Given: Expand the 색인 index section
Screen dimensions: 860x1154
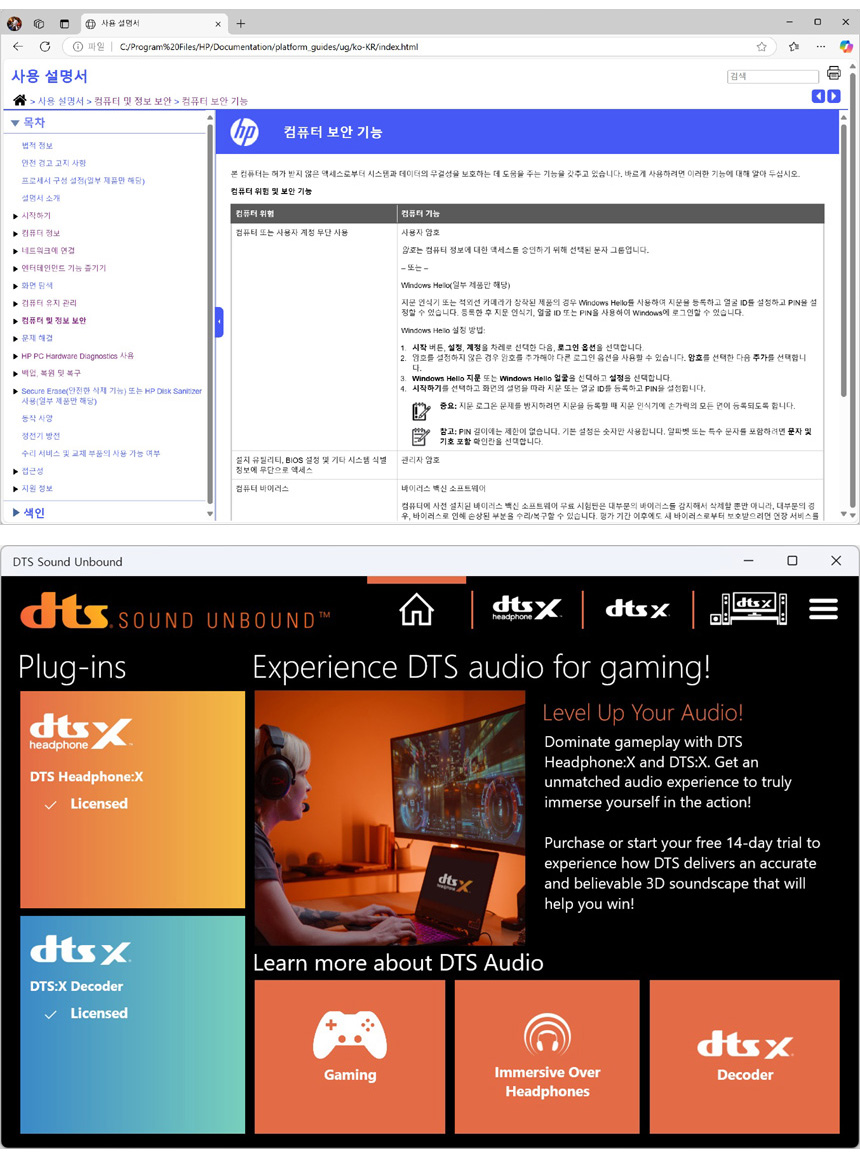Looking at the screenshot, I should pyautogui.click(x=15, y=513).
